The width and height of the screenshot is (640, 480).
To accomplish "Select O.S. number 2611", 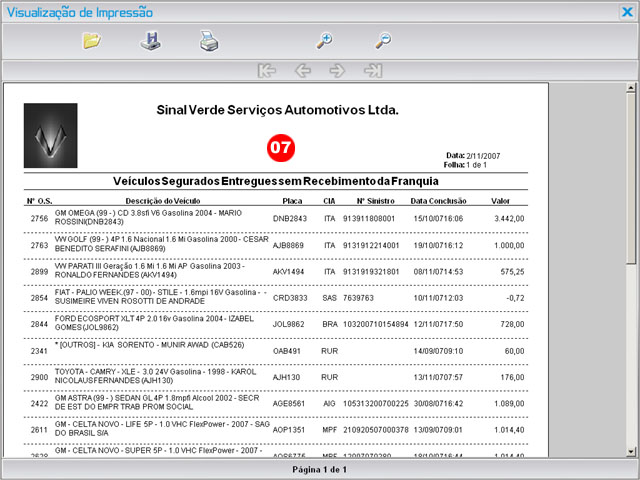I will (40, 430).
